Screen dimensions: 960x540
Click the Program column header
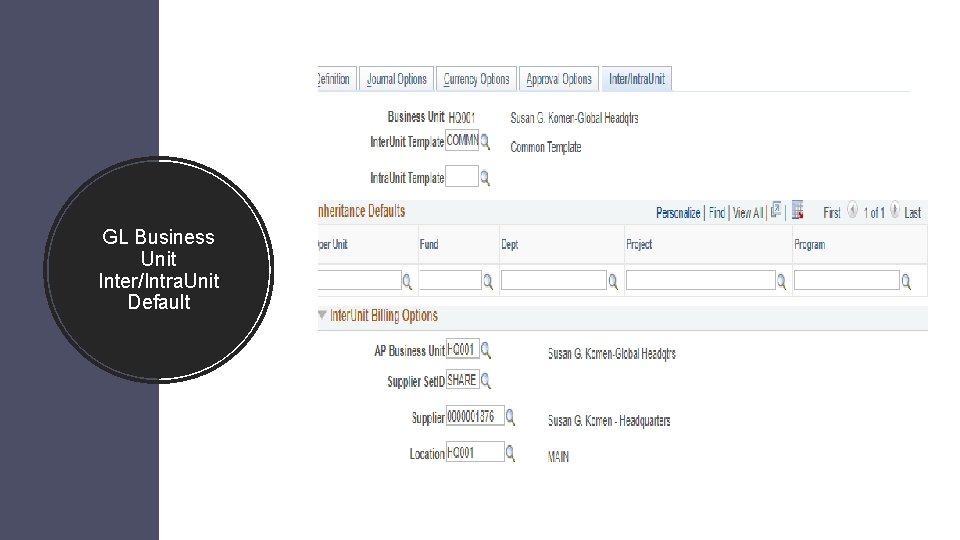(x=809, y=244)
